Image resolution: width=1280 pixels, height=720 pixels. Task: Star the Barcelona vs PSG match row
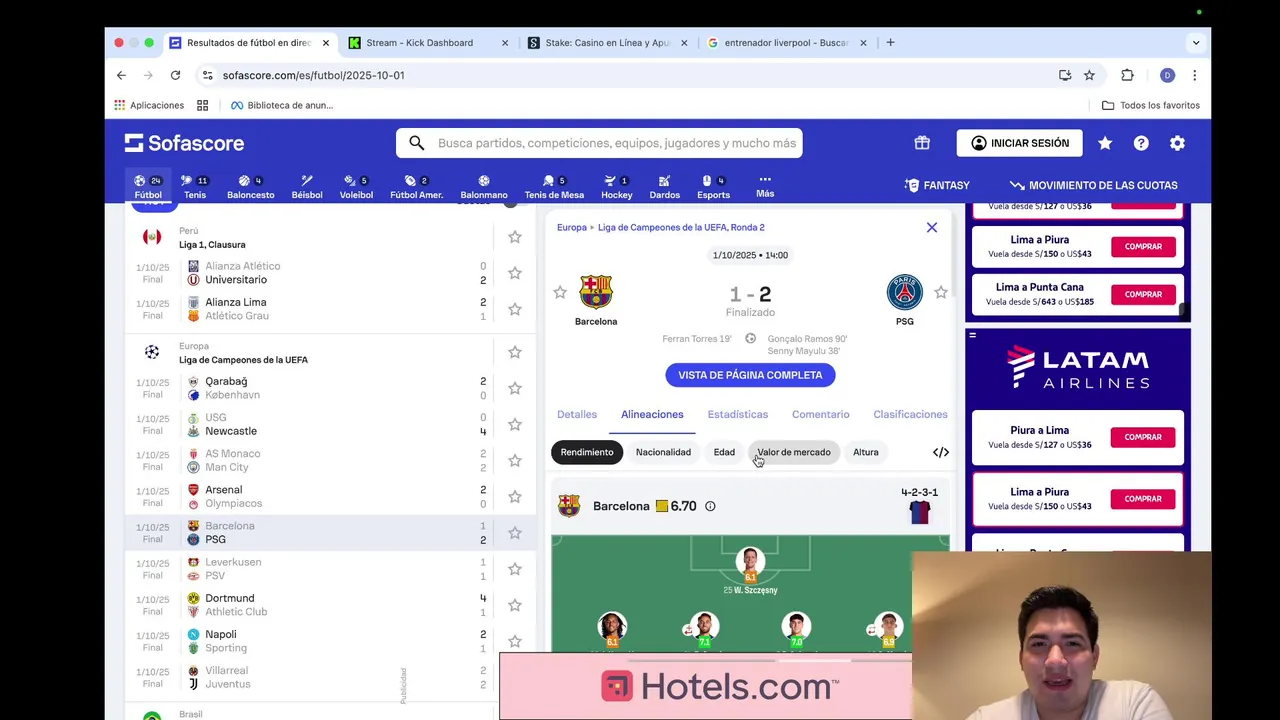(515, 533)
